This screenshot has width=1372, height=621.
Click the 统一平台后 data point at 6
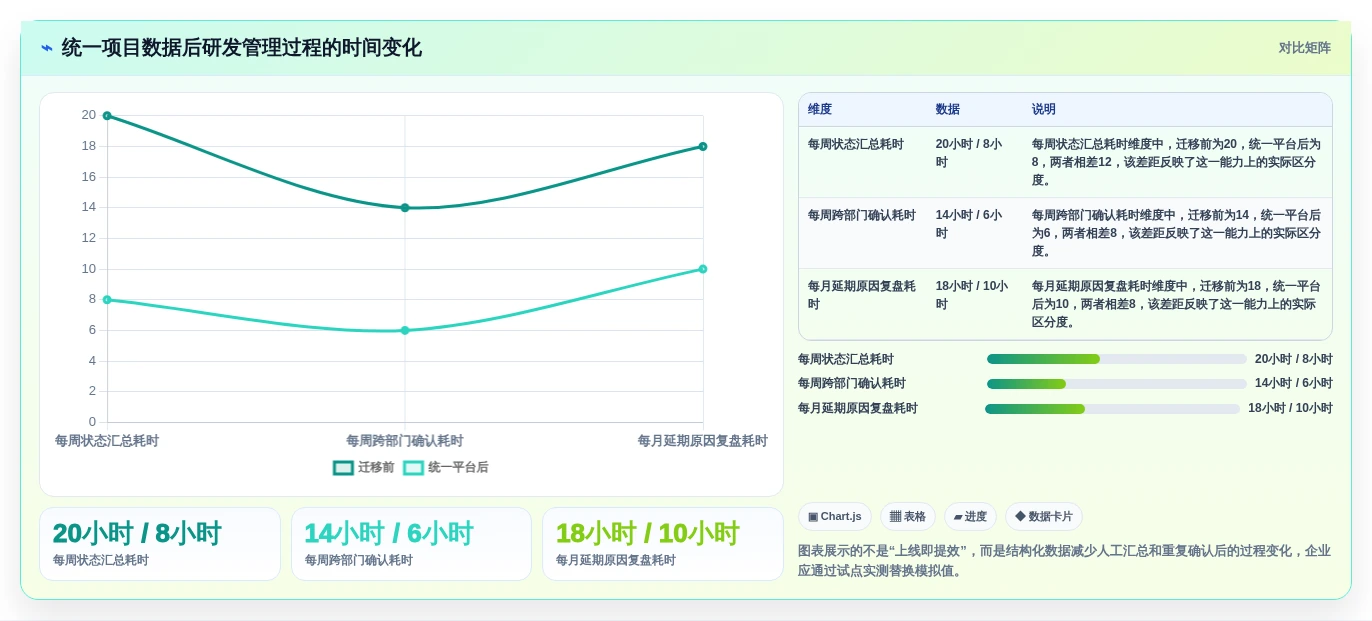pyautogui.click(x=405, y=330)
